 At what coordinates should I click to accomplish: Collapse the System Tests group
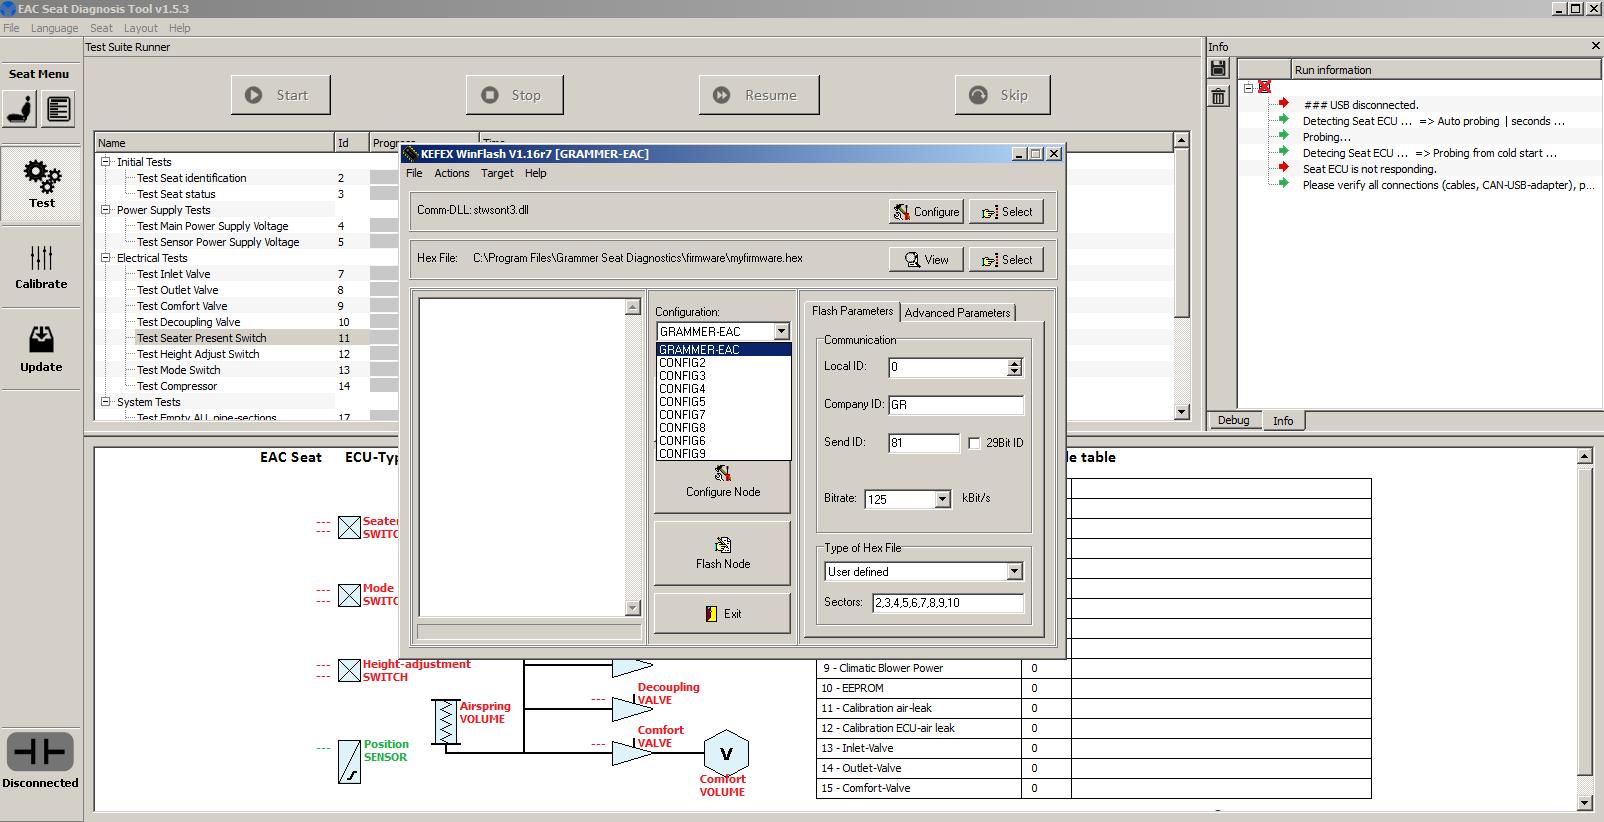[x=106, y=401]
